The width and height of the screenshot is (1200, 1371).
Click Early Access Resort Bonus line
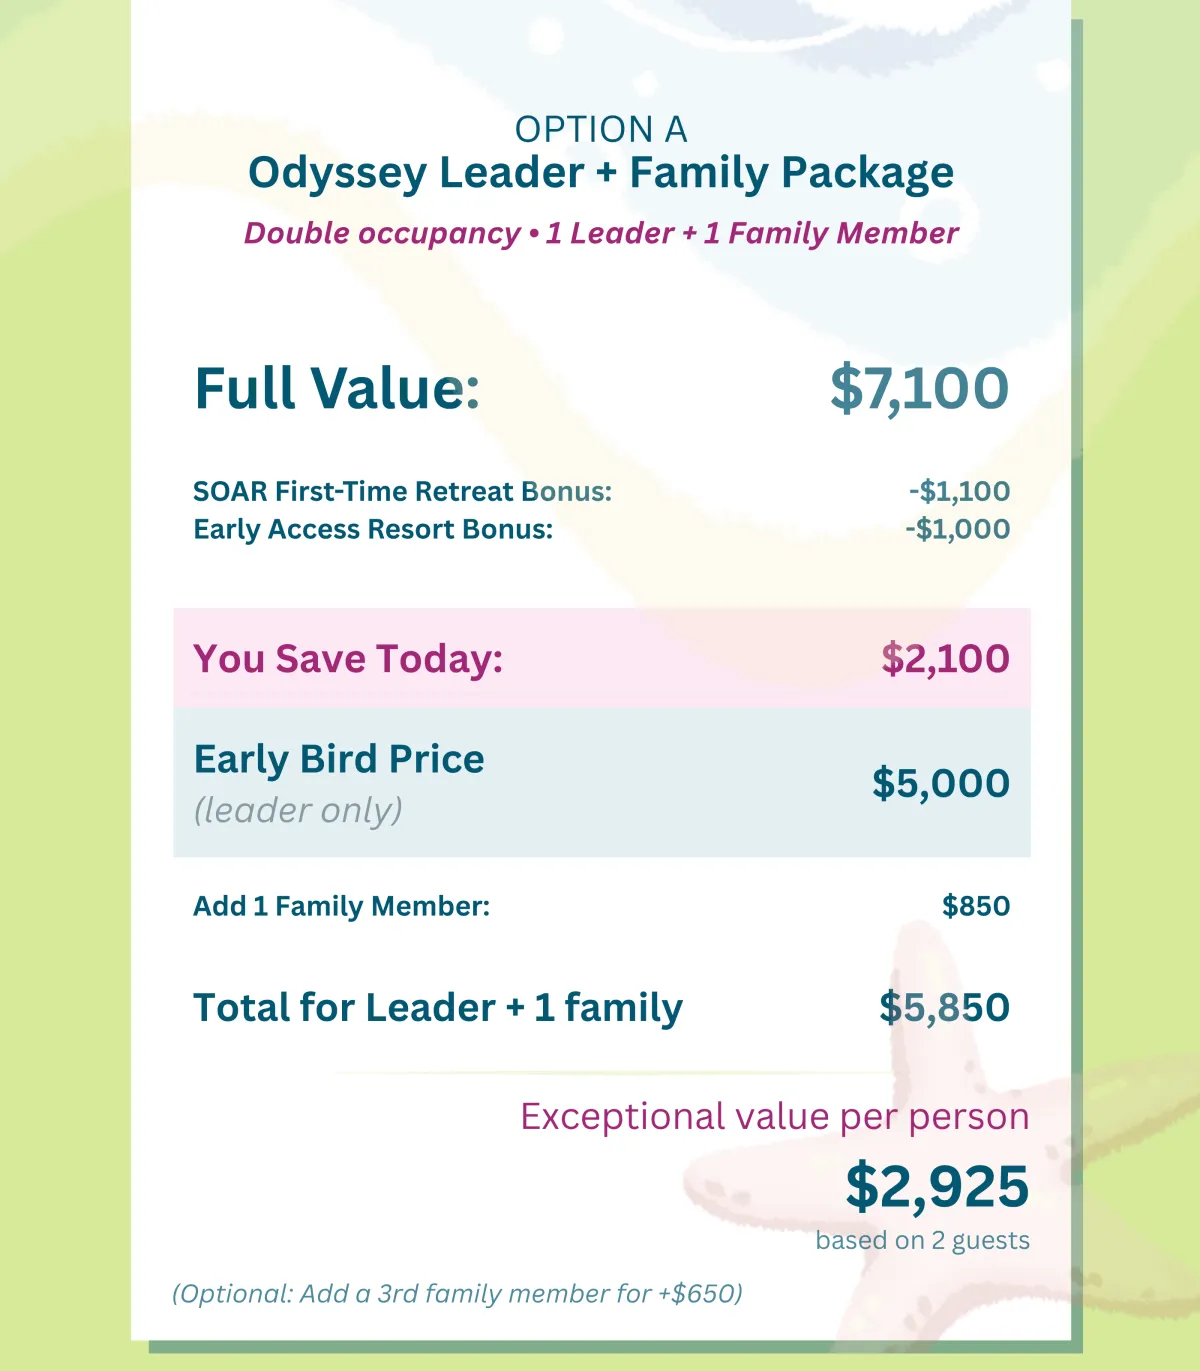pyautogui.click(x=373, y=529)
